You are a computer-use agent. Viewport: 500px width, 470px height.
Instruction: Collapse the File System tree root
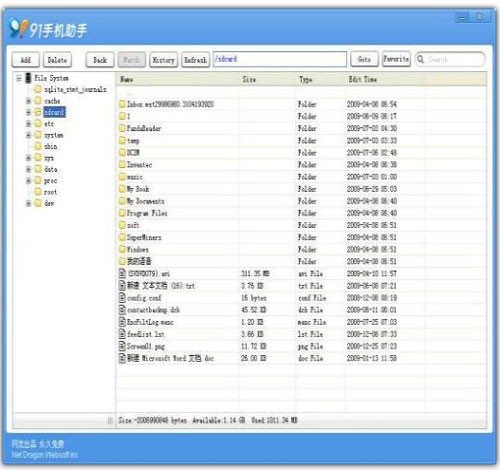coord(19,78)
